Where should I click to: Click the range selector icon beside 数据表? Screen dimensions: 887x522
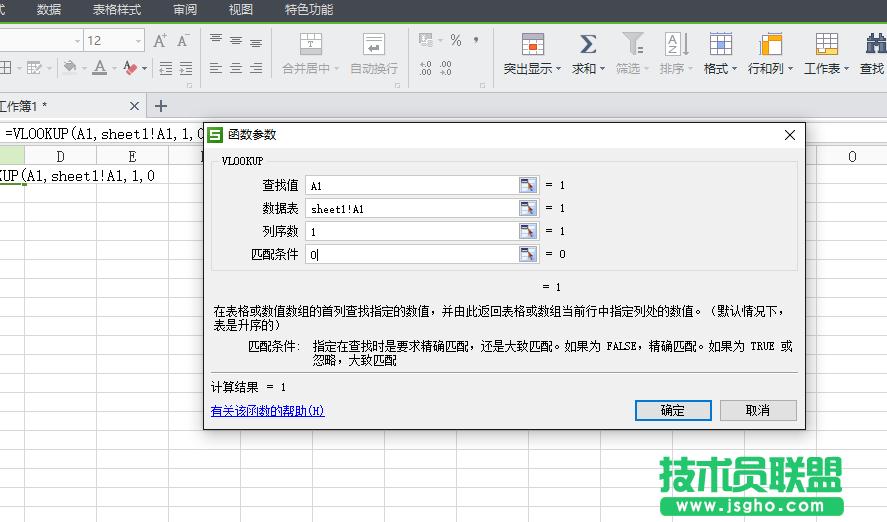point(528,208)
